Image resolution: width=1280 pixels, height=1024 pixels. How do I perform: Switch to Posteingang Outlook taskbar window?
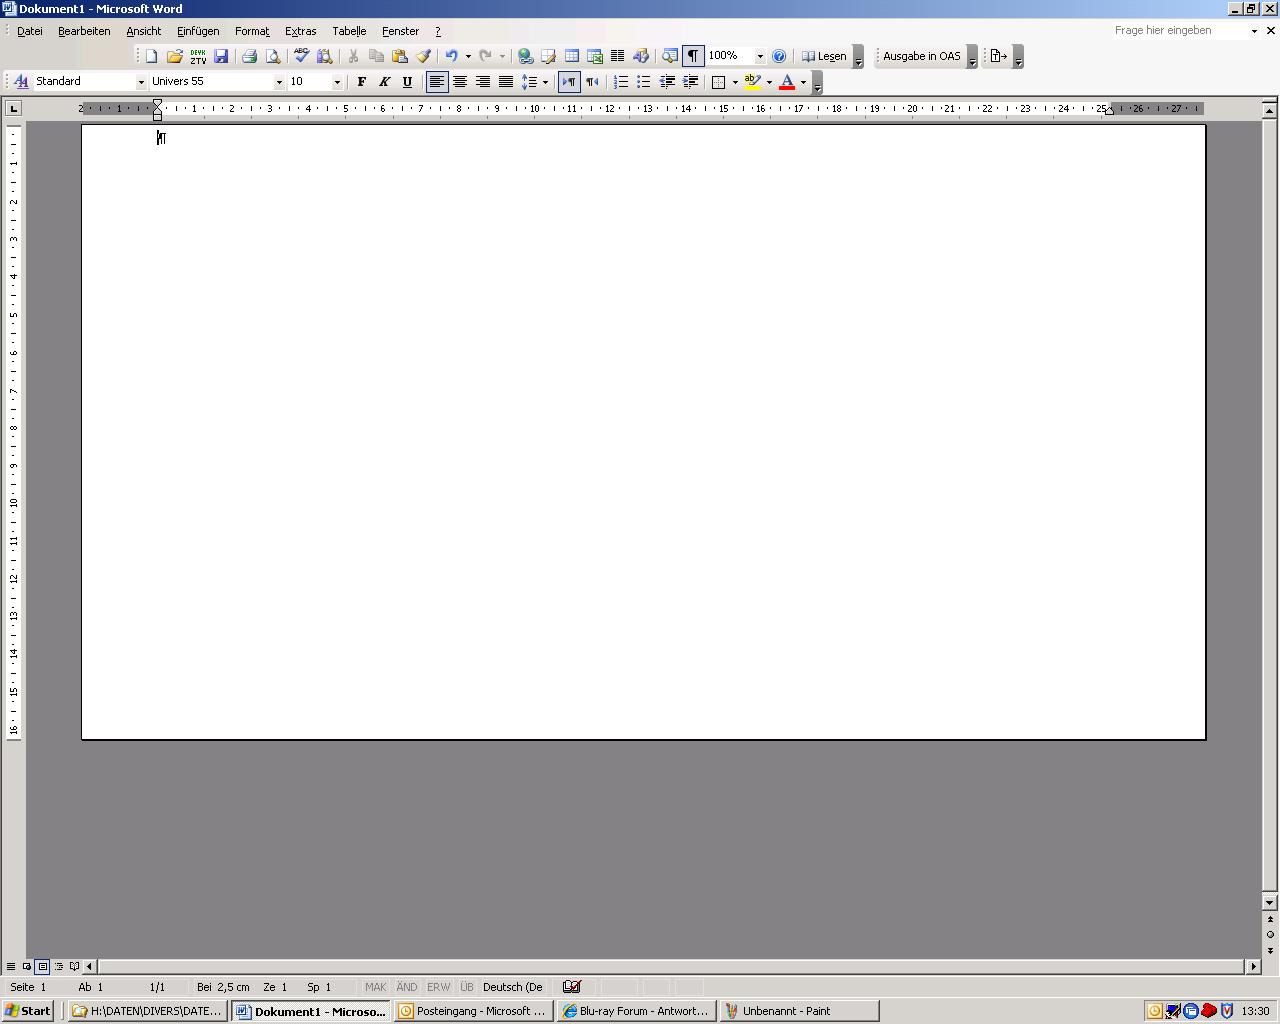[x=474, y=1011]
